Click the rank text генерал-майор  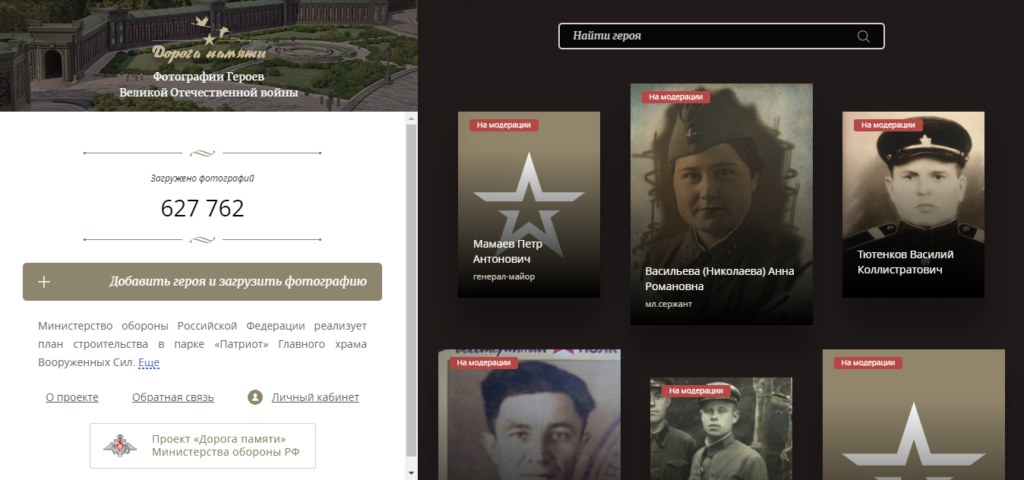[504, 277]
